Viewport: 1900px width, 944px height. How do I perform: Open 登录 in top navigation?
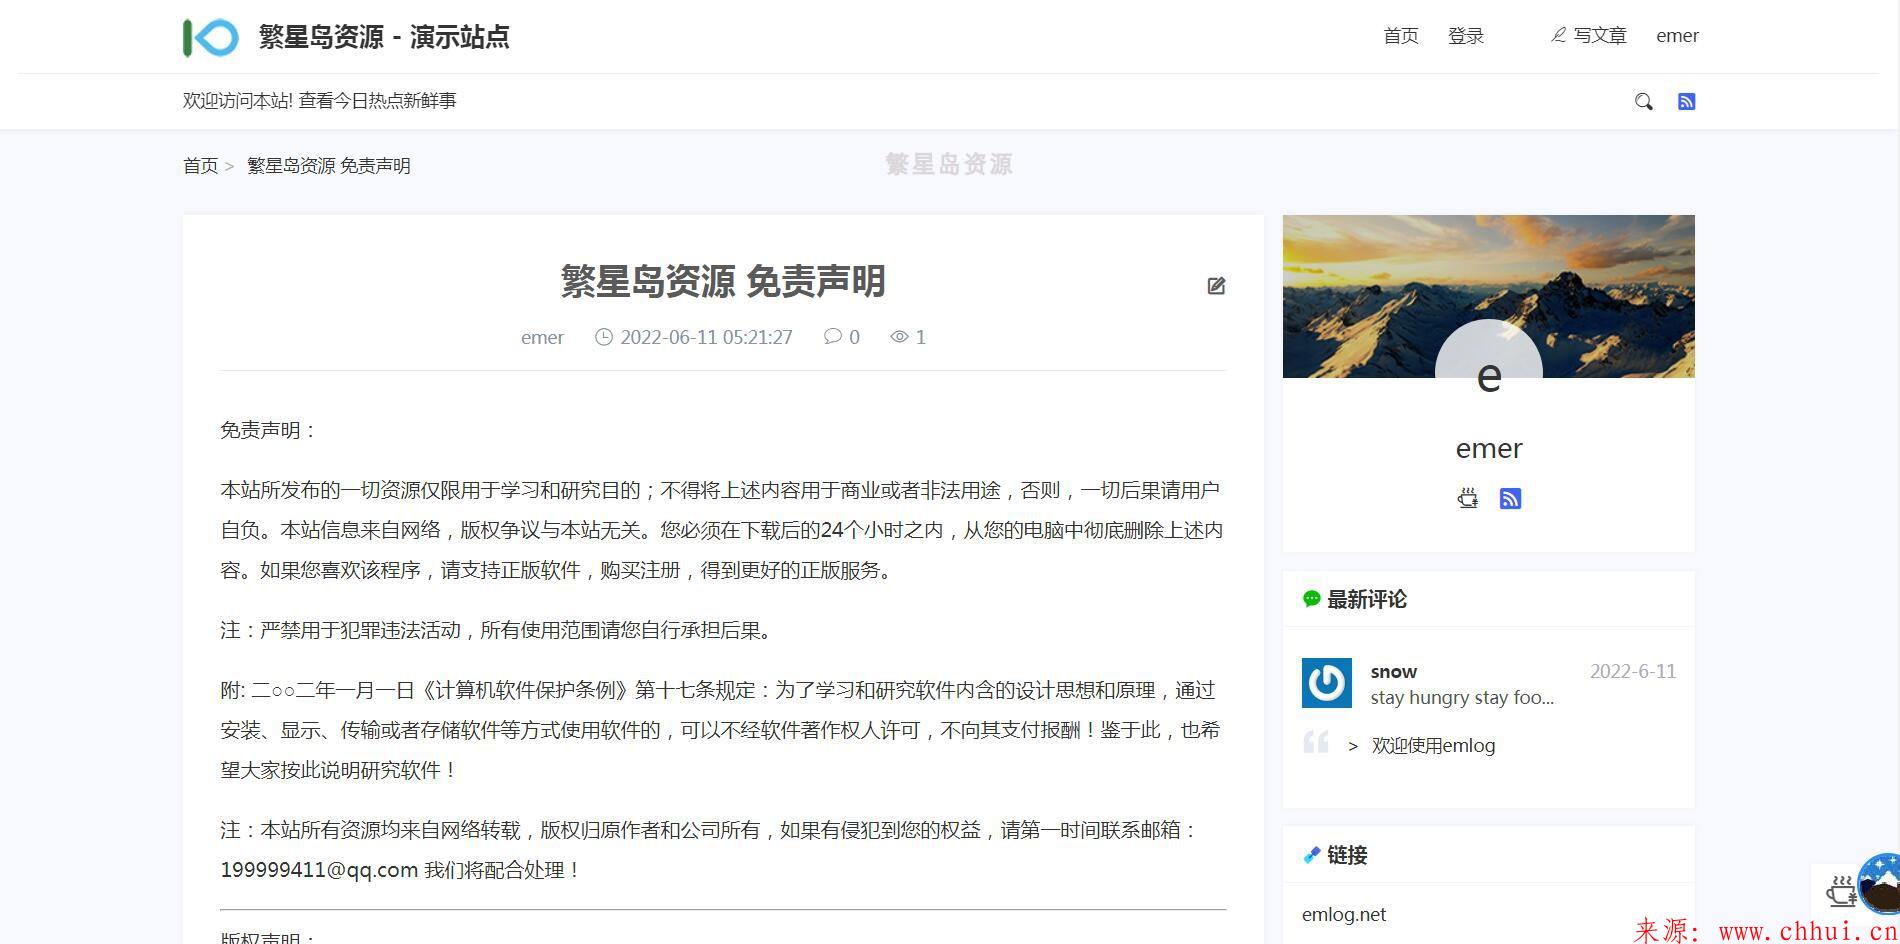coord(1465,36)
